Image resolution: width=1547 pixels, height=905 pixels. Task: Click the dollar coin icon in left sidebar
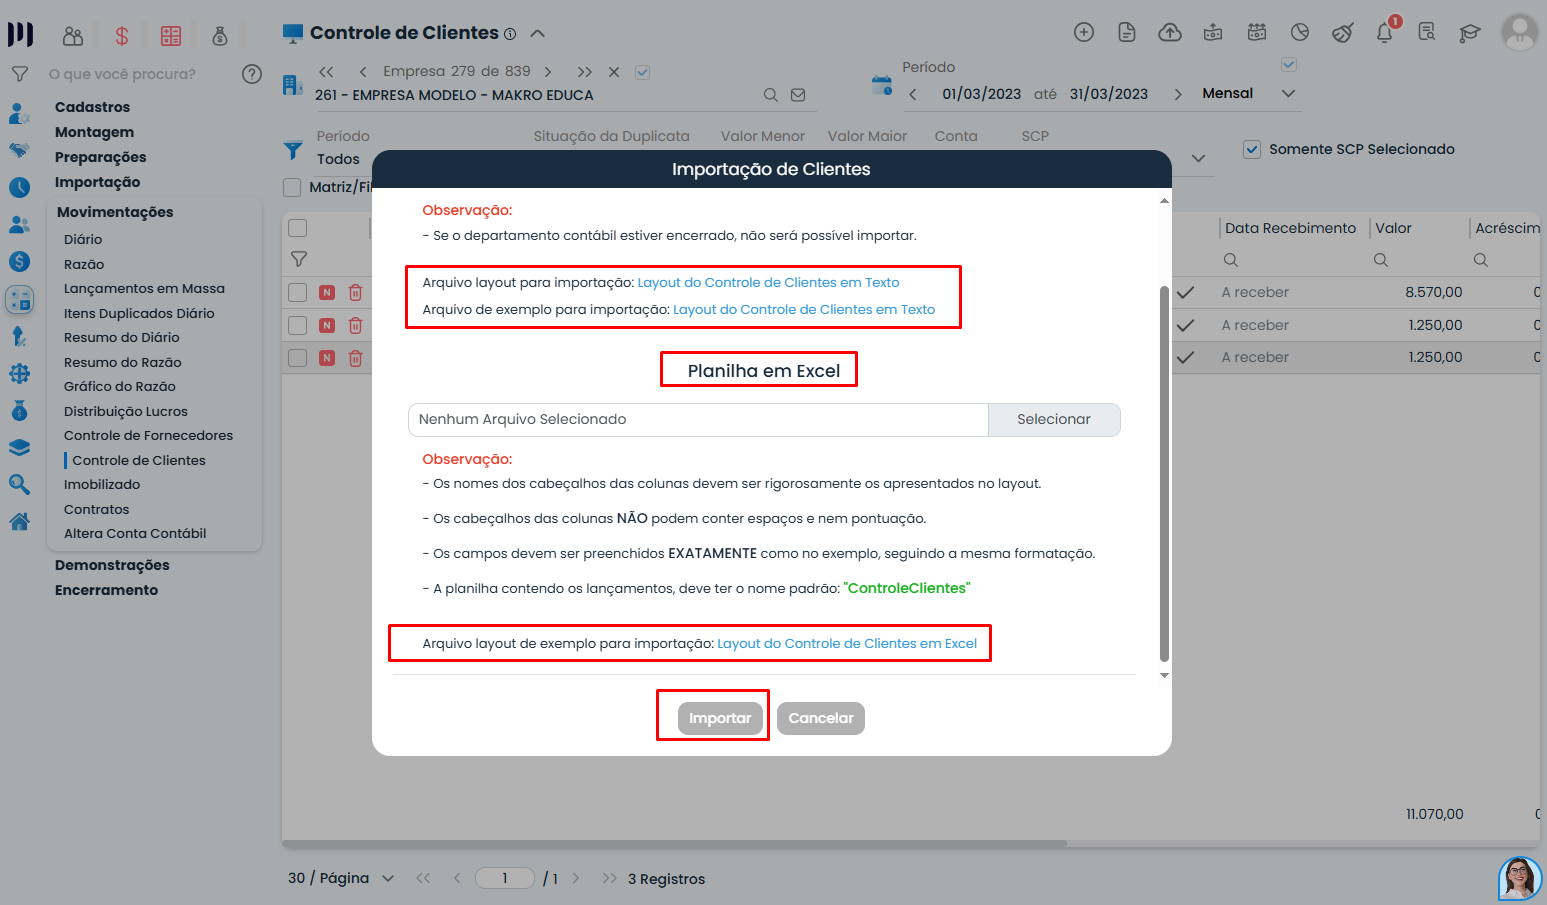coord(19,262)
